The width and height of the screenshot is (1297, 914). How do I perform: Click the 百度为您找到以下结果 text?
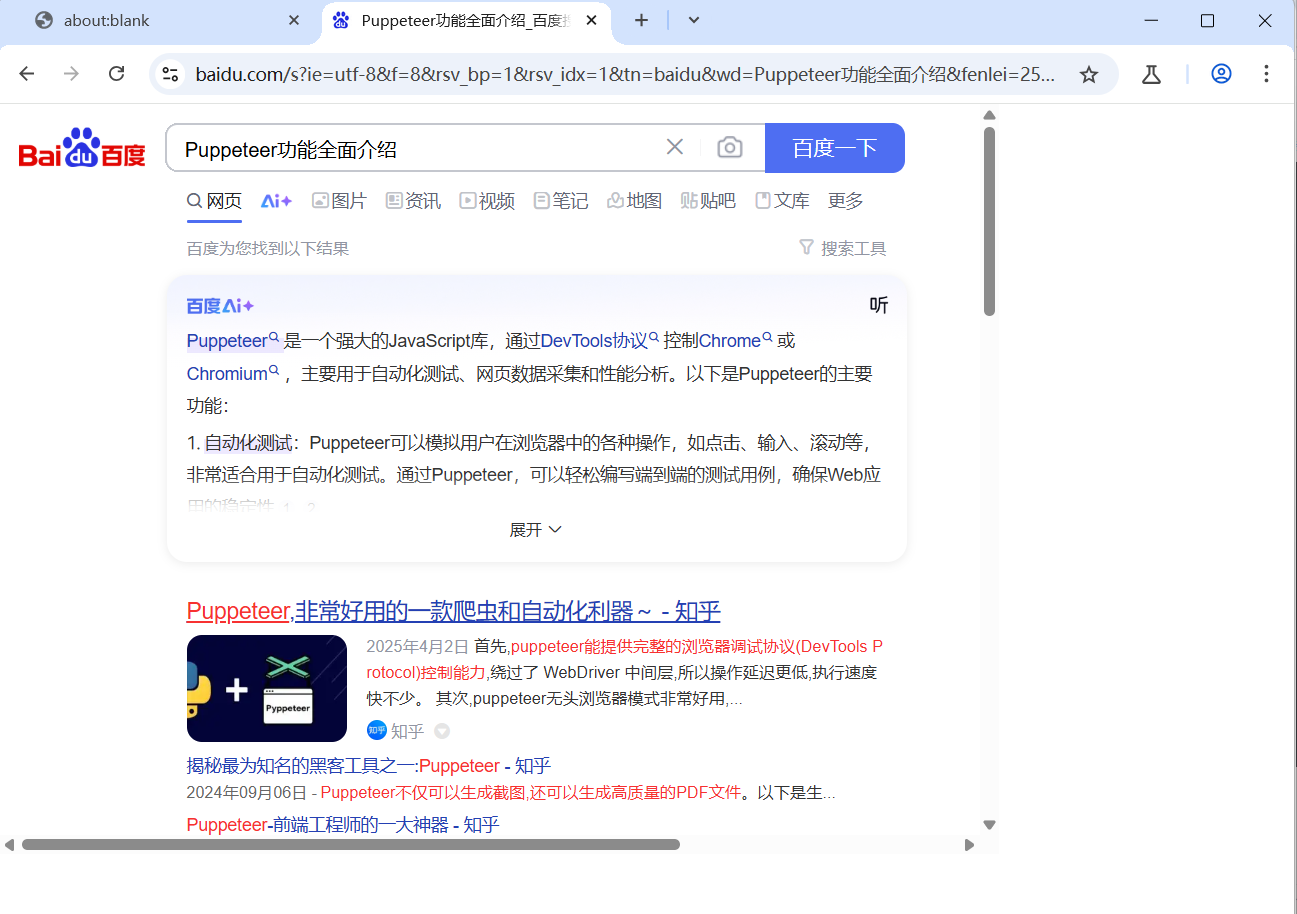(x=268, y=248)
